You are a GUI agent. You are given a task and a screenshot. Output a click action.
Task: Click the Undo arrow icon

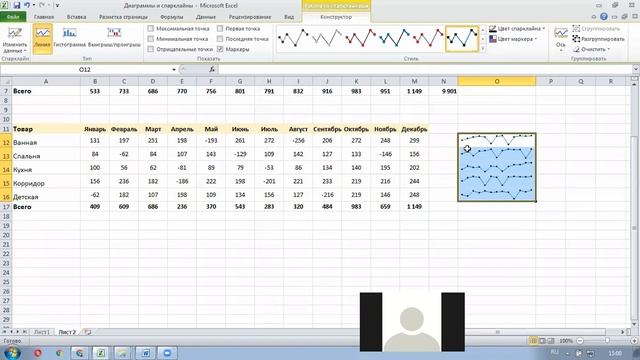(27, 5)
